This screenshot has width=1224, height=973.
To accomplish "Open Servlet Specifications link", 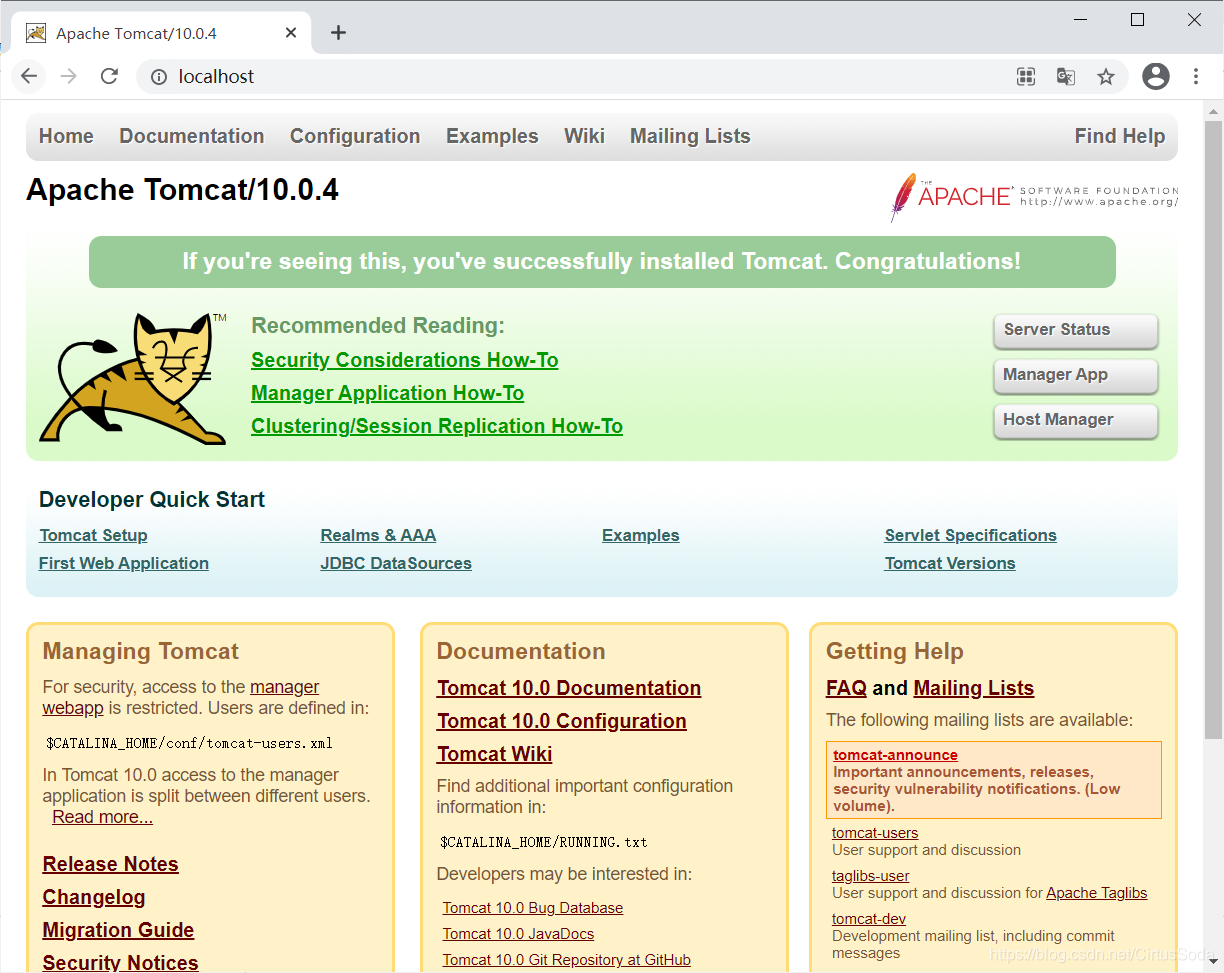I will coord(971,535).
